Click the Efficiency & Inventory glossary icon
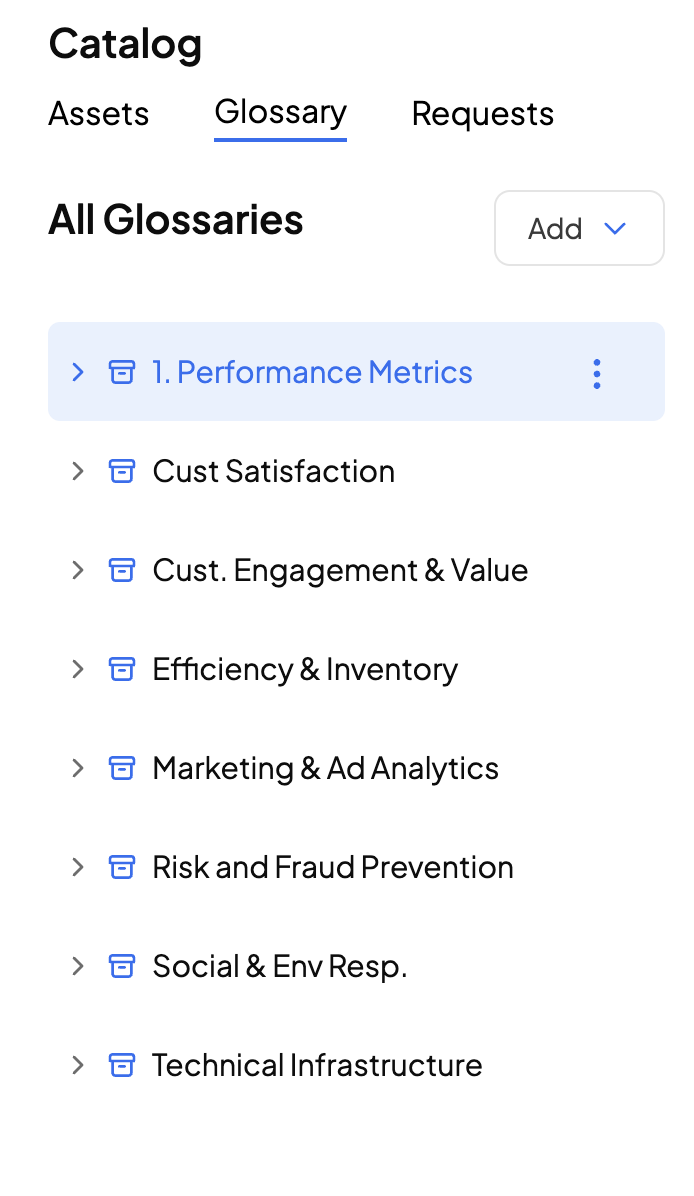 (121, 670)
